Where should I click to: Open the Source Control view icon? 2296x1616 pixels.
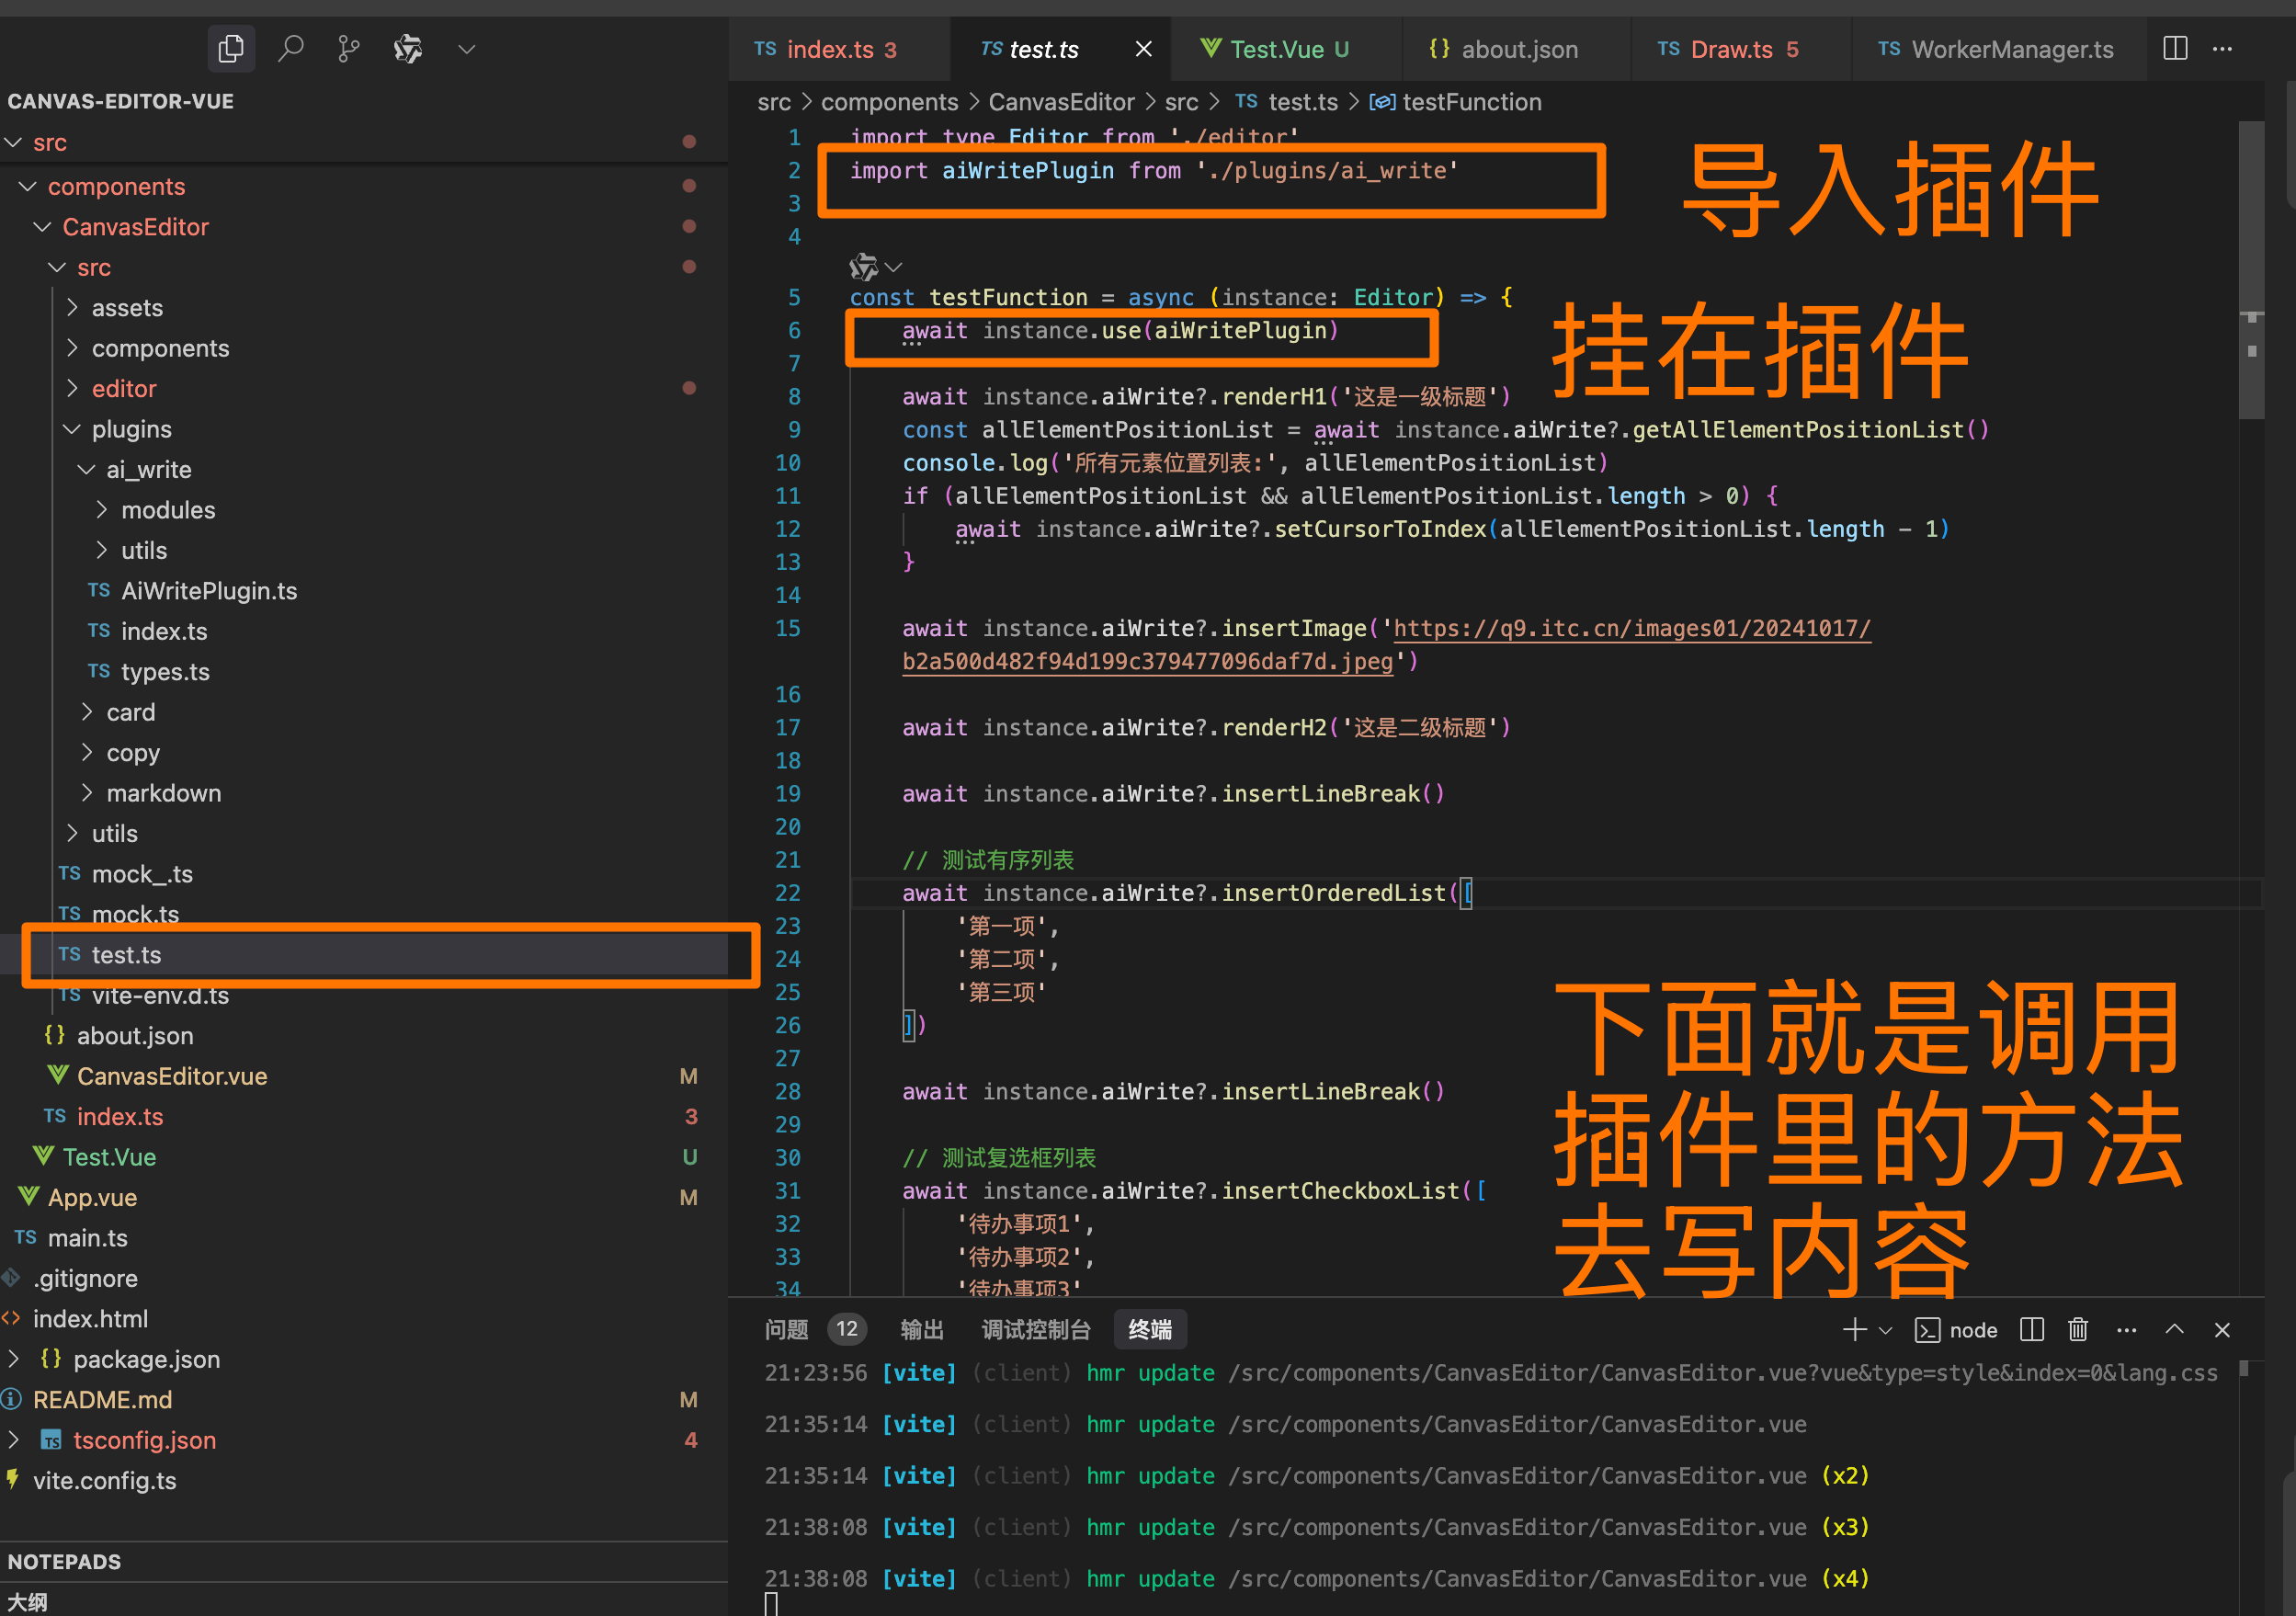(x=348, y=48)
